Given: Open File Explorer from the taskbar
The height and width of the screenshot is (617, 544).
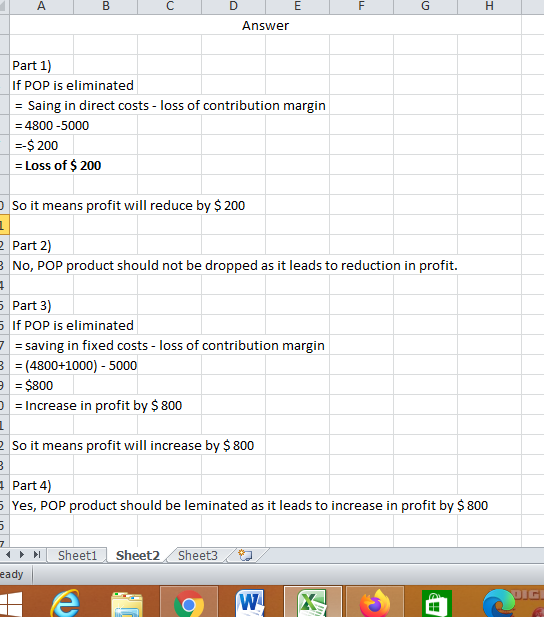Looking at the screenshot, I should pyautogui.click(x=127, y=603).
